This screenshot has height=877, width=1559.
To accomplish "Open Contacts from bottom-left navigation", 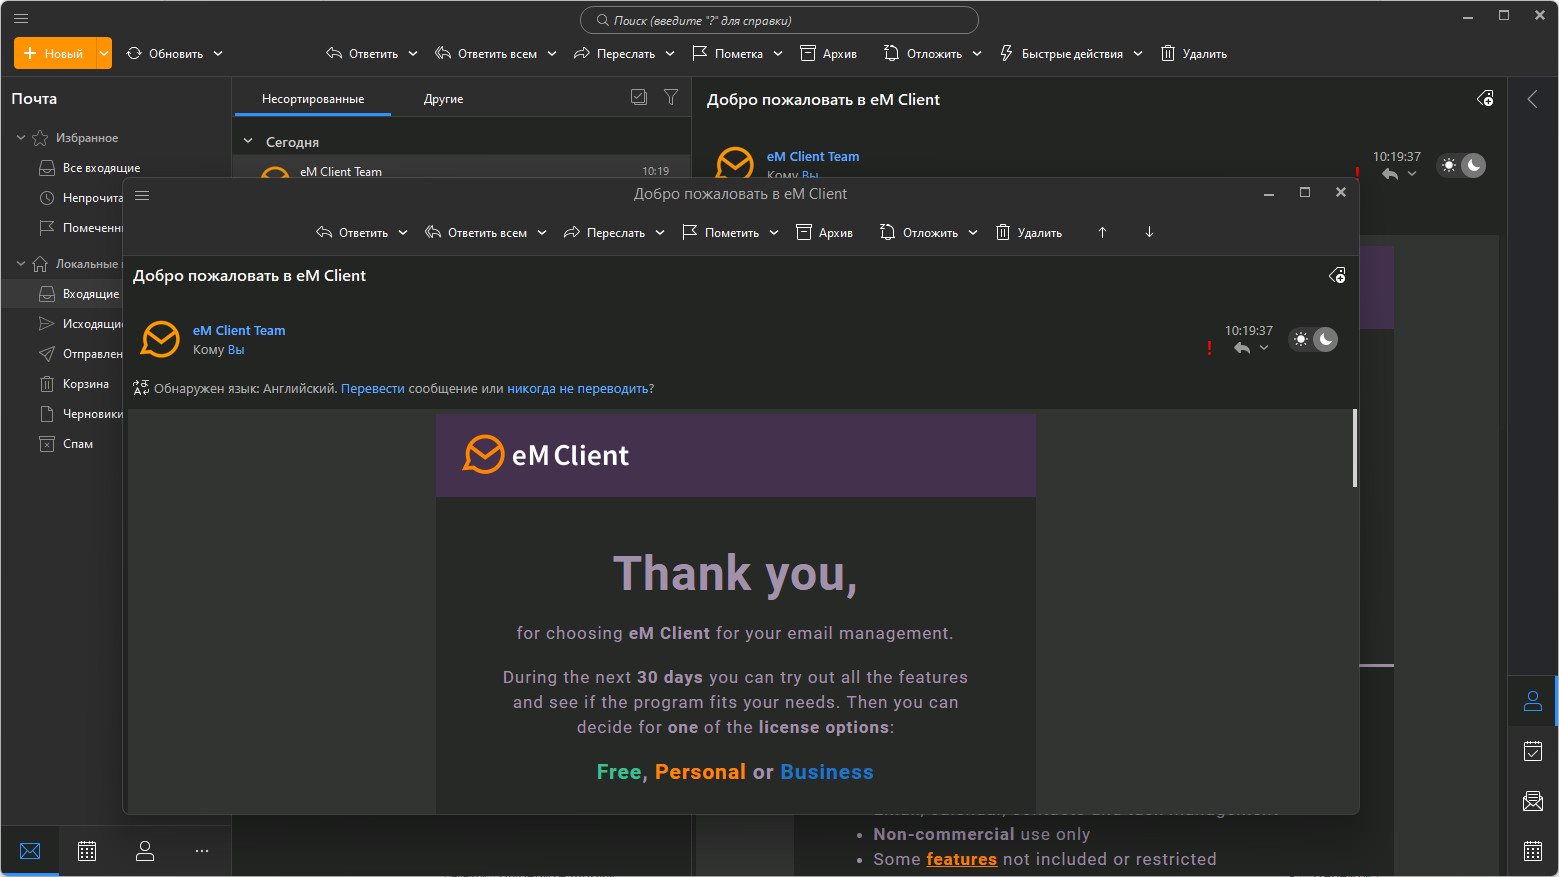I will (145, 851).
